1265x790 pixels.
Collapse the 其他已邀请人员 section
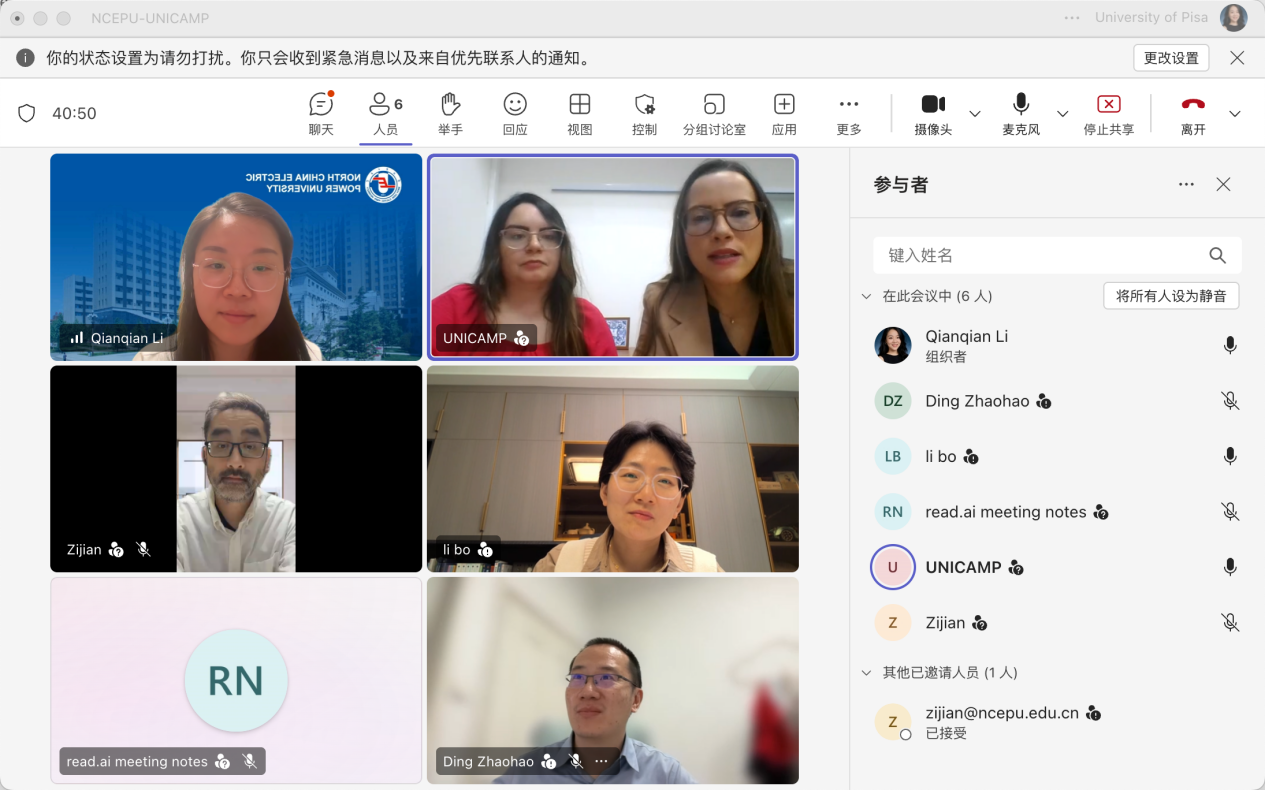(x=866, y=673)
